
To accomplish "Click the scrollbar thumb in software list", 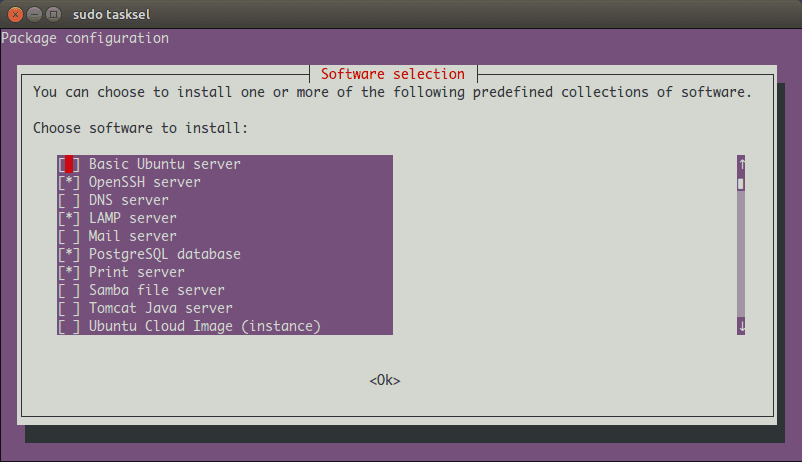I will coord(741,183).
